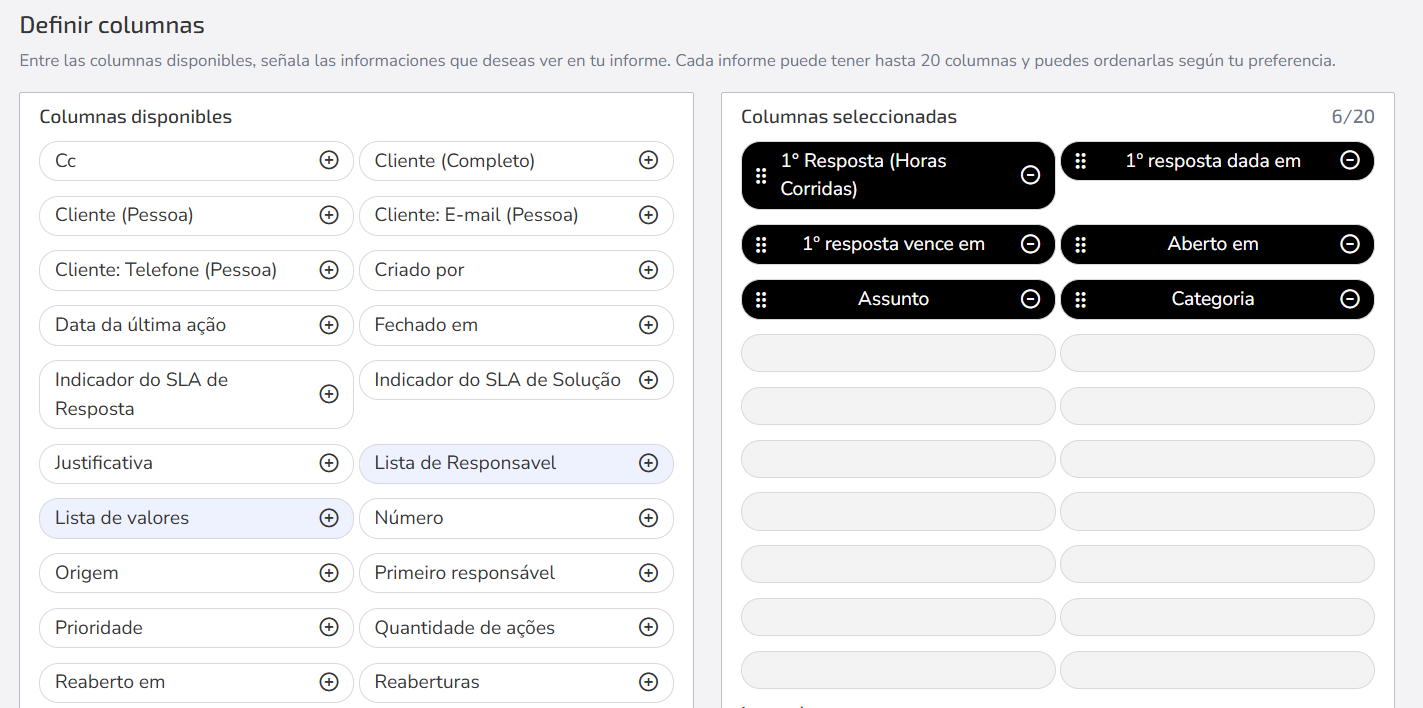Click plus icon next to Cliente (Completo)
Viewport: 1423px width, 708px height.
click(648, 160)
